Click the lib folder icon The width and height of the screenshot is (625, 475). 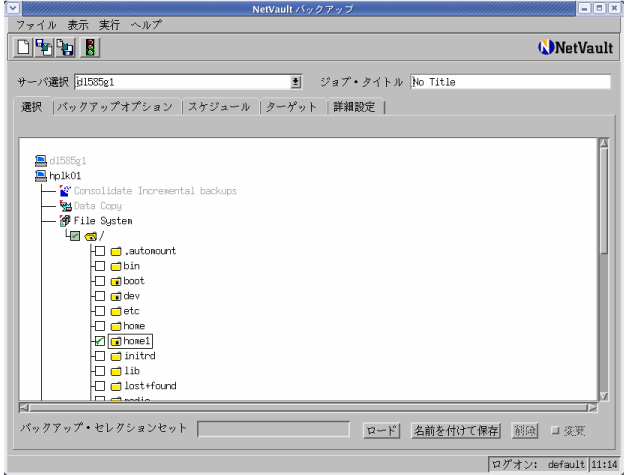[x=116, y=371]
